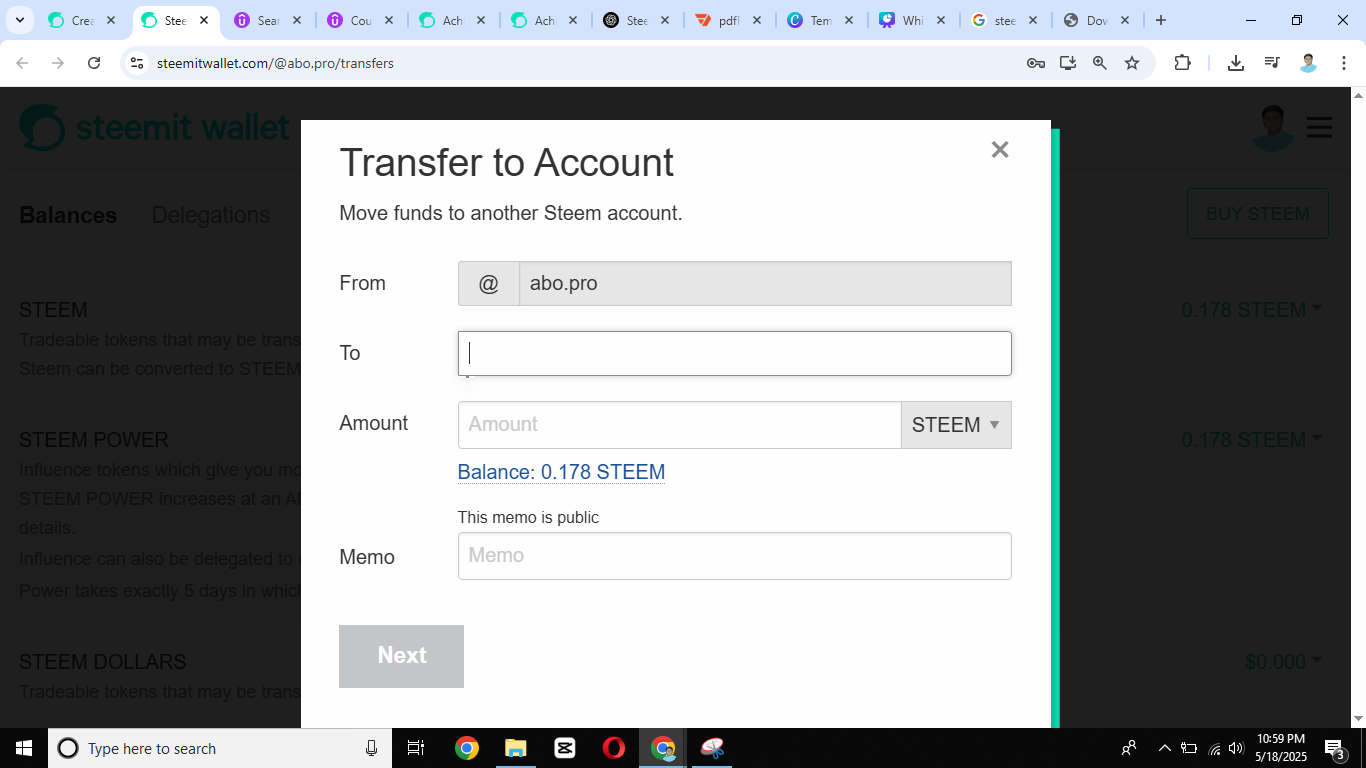
Task: Open the page zoom magnifier icon
Action: pos(1100,63)
